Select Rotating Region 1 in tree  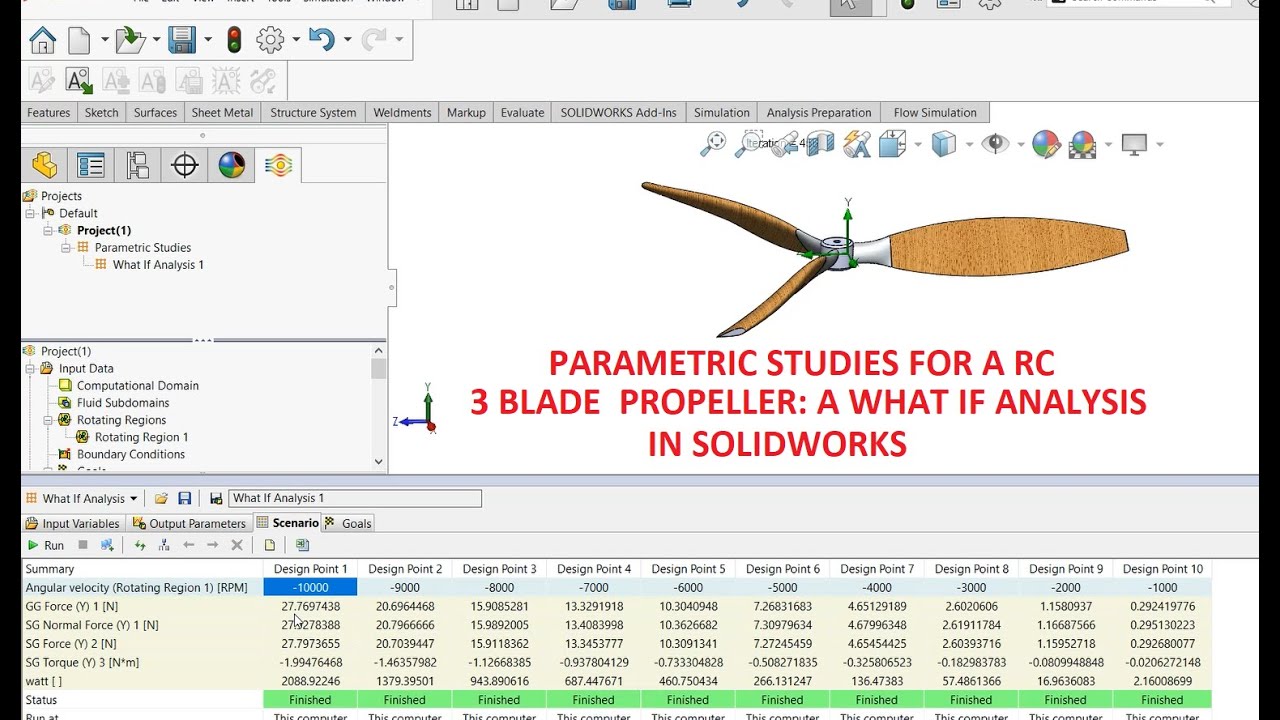pyautogui.click(x=141, y=437)
